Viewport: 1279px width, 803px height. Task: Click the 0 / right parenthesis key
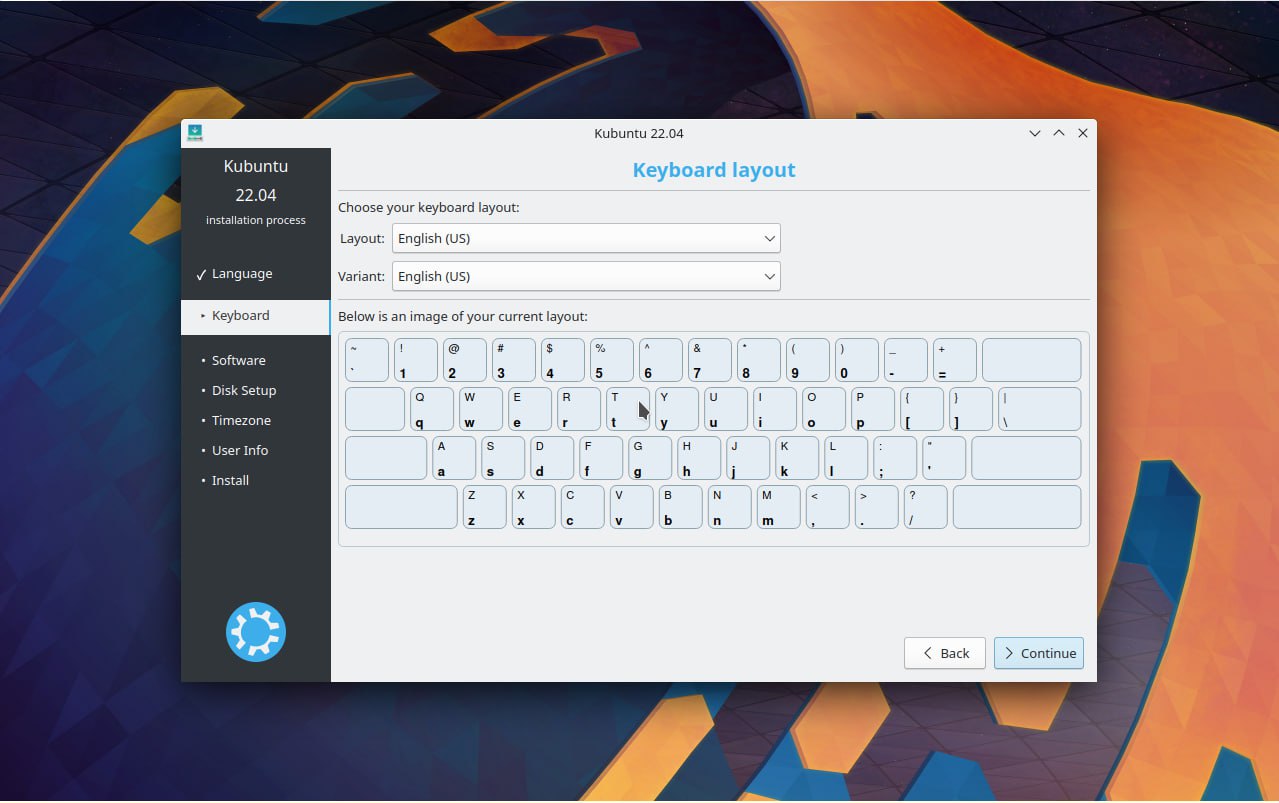pos(857,360)
